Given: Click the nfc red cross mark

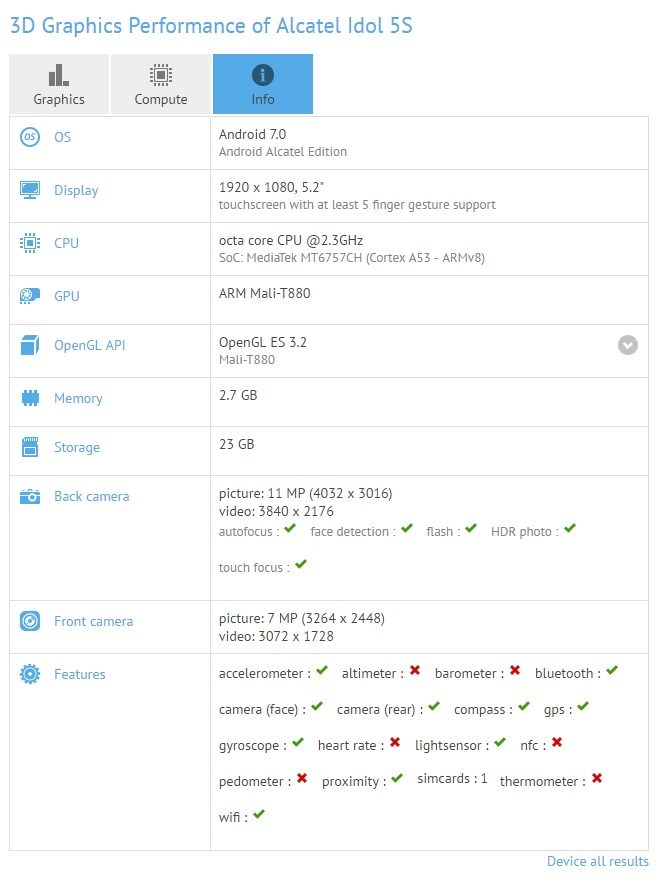Looking at the screenshot, I should [557, 743].
